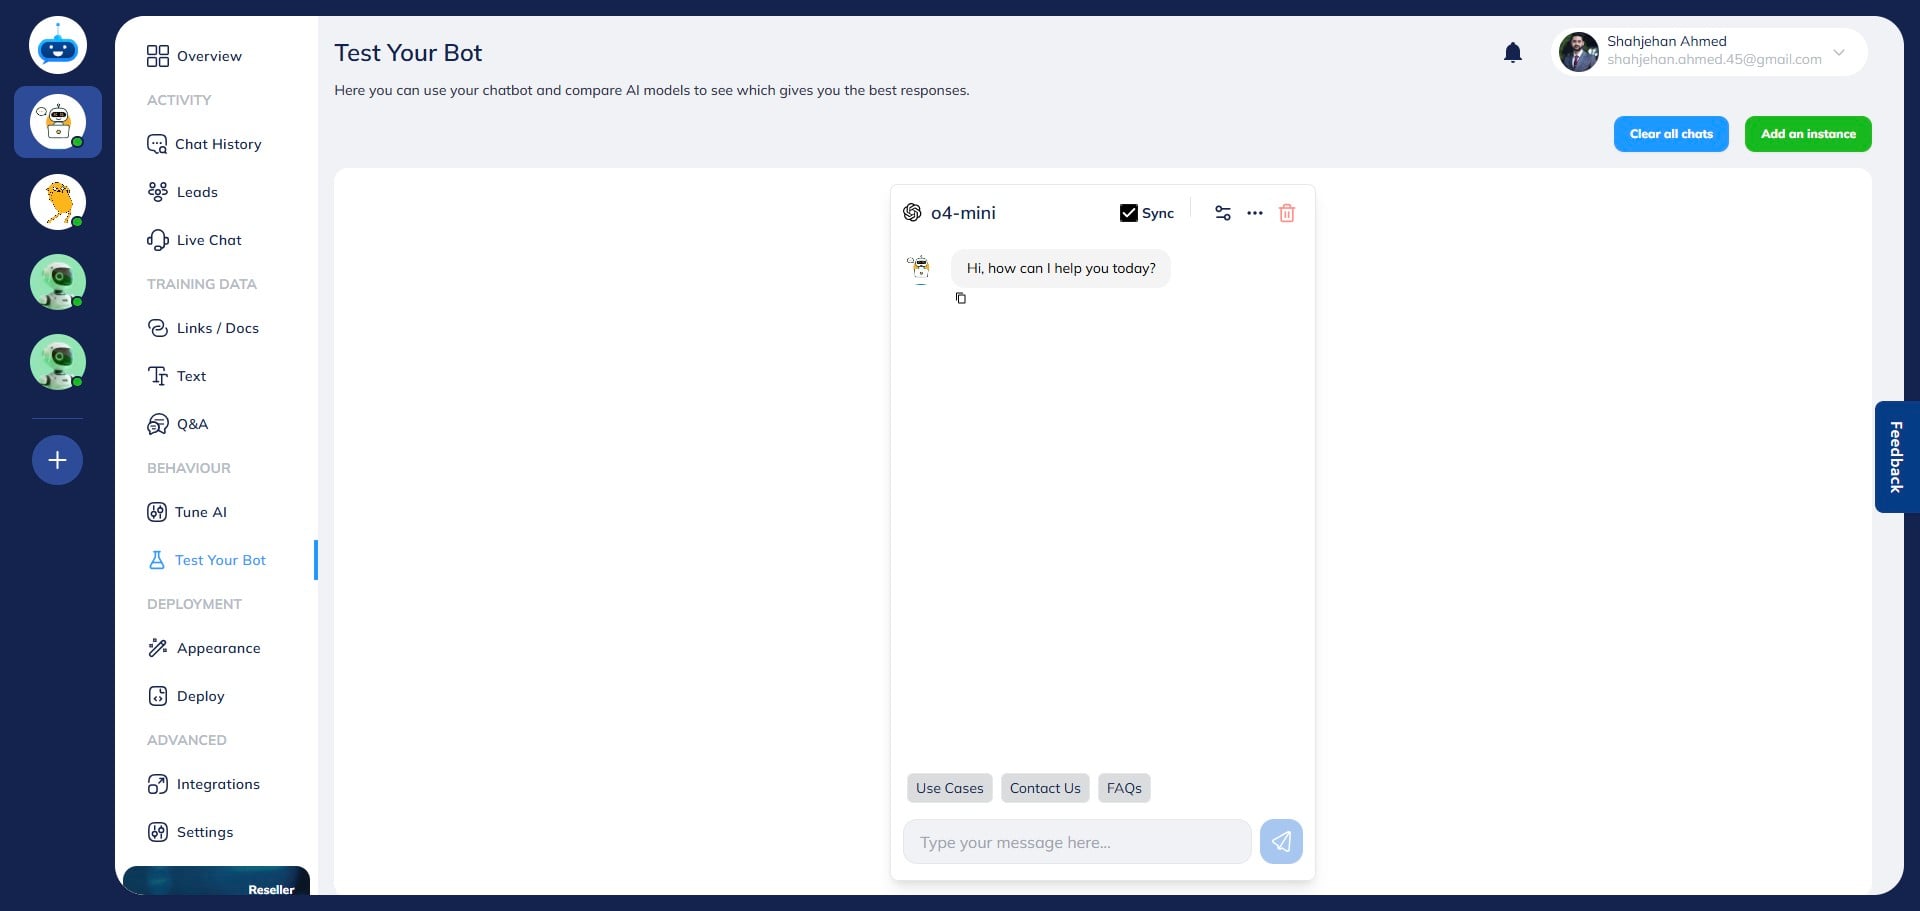Screen dimensions: 1920x911
Task: Open the Overview page
Action: [x=208, y=56]
